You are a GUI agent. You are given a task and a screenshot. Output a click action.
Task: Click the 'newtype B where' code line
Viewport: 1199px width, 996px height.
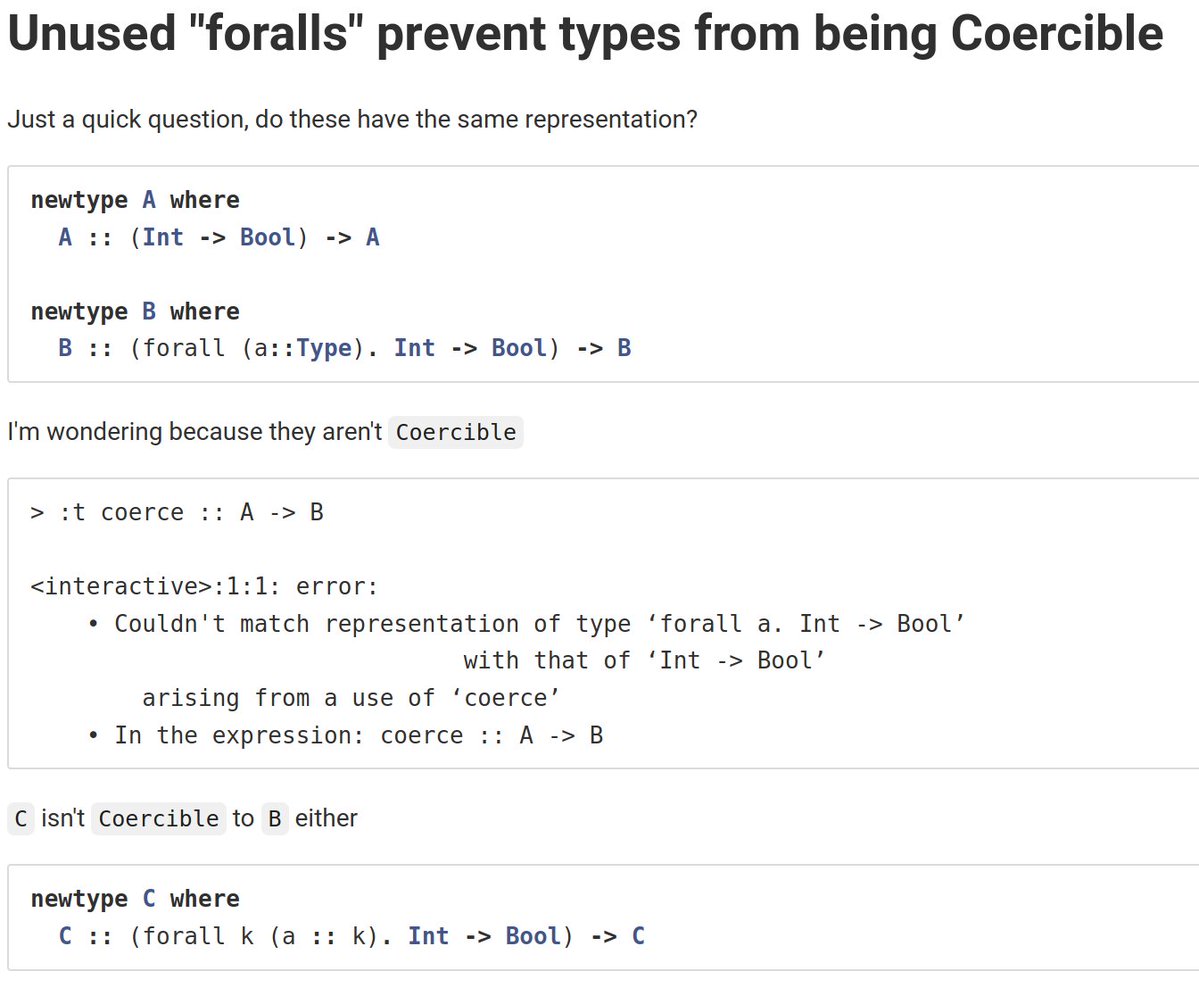[135, 311]
